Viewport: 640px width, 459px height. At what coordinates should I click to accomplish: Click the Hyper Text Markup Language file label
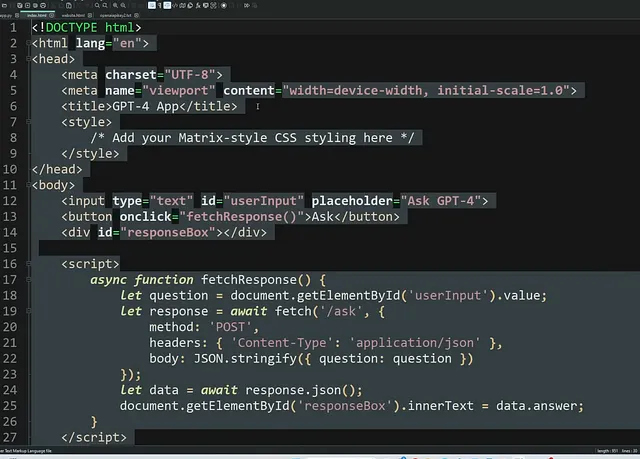(x=26, y=451)
